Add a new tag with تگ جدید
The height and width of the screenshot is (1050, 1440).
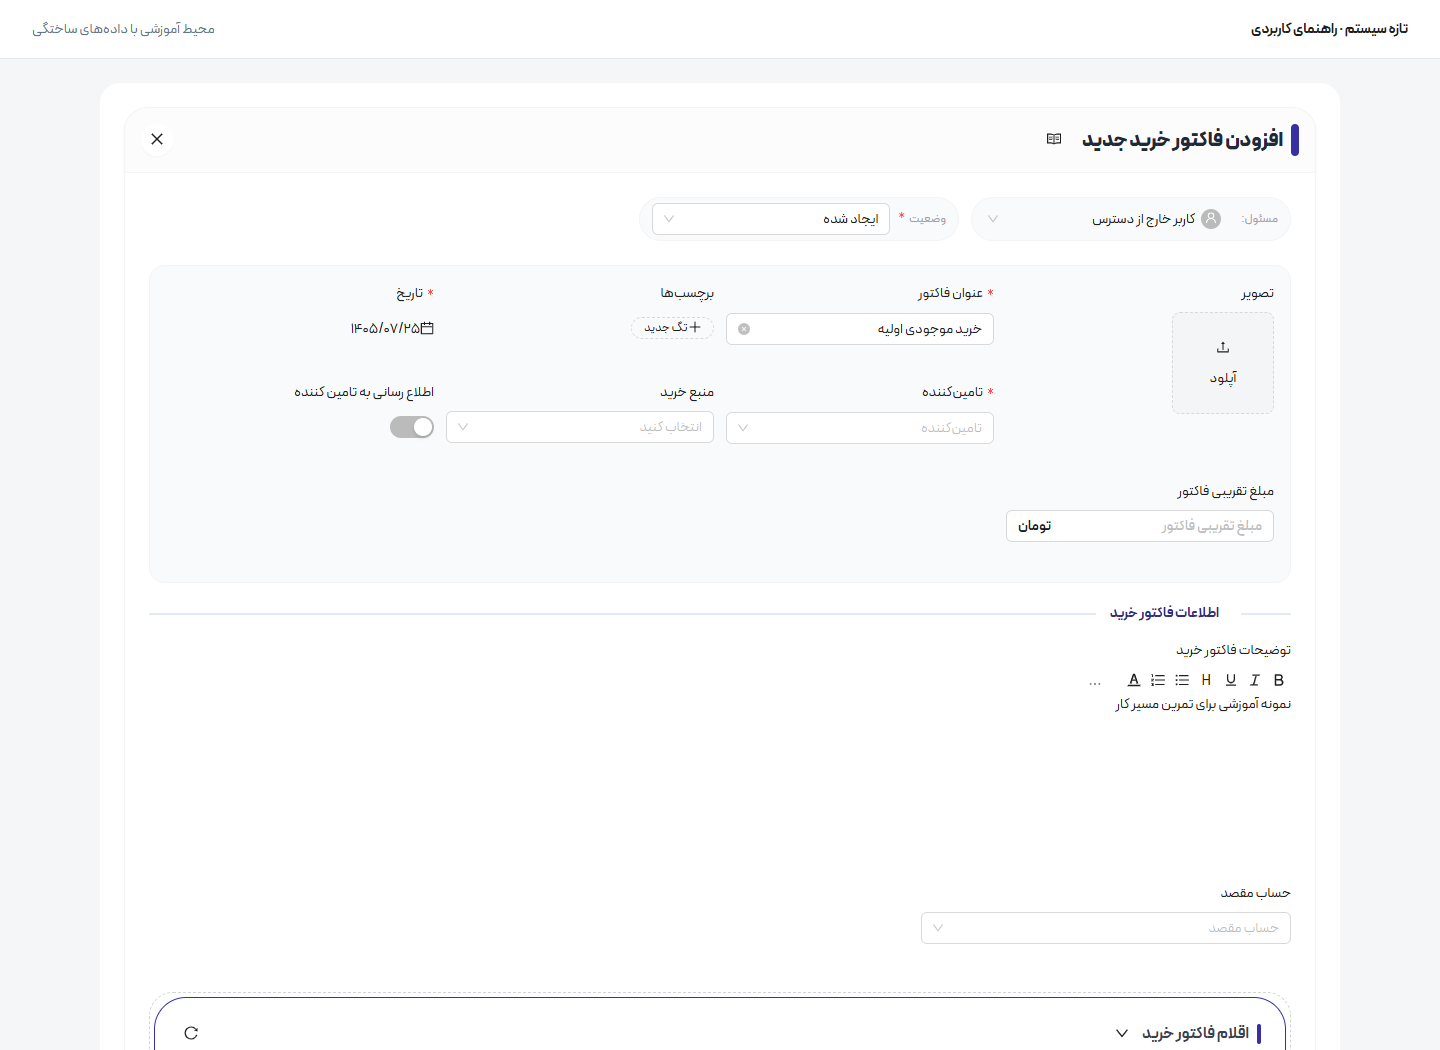click(x=672, y=327)
